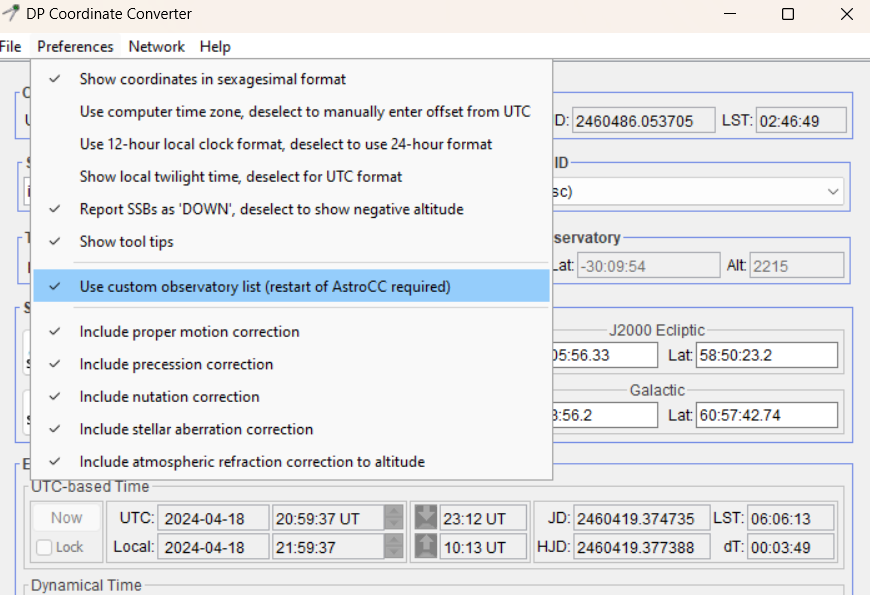Enable 'Use computer time zone' option
The height and width of the screenshot is (595, 870).
[x=305, y=112]
